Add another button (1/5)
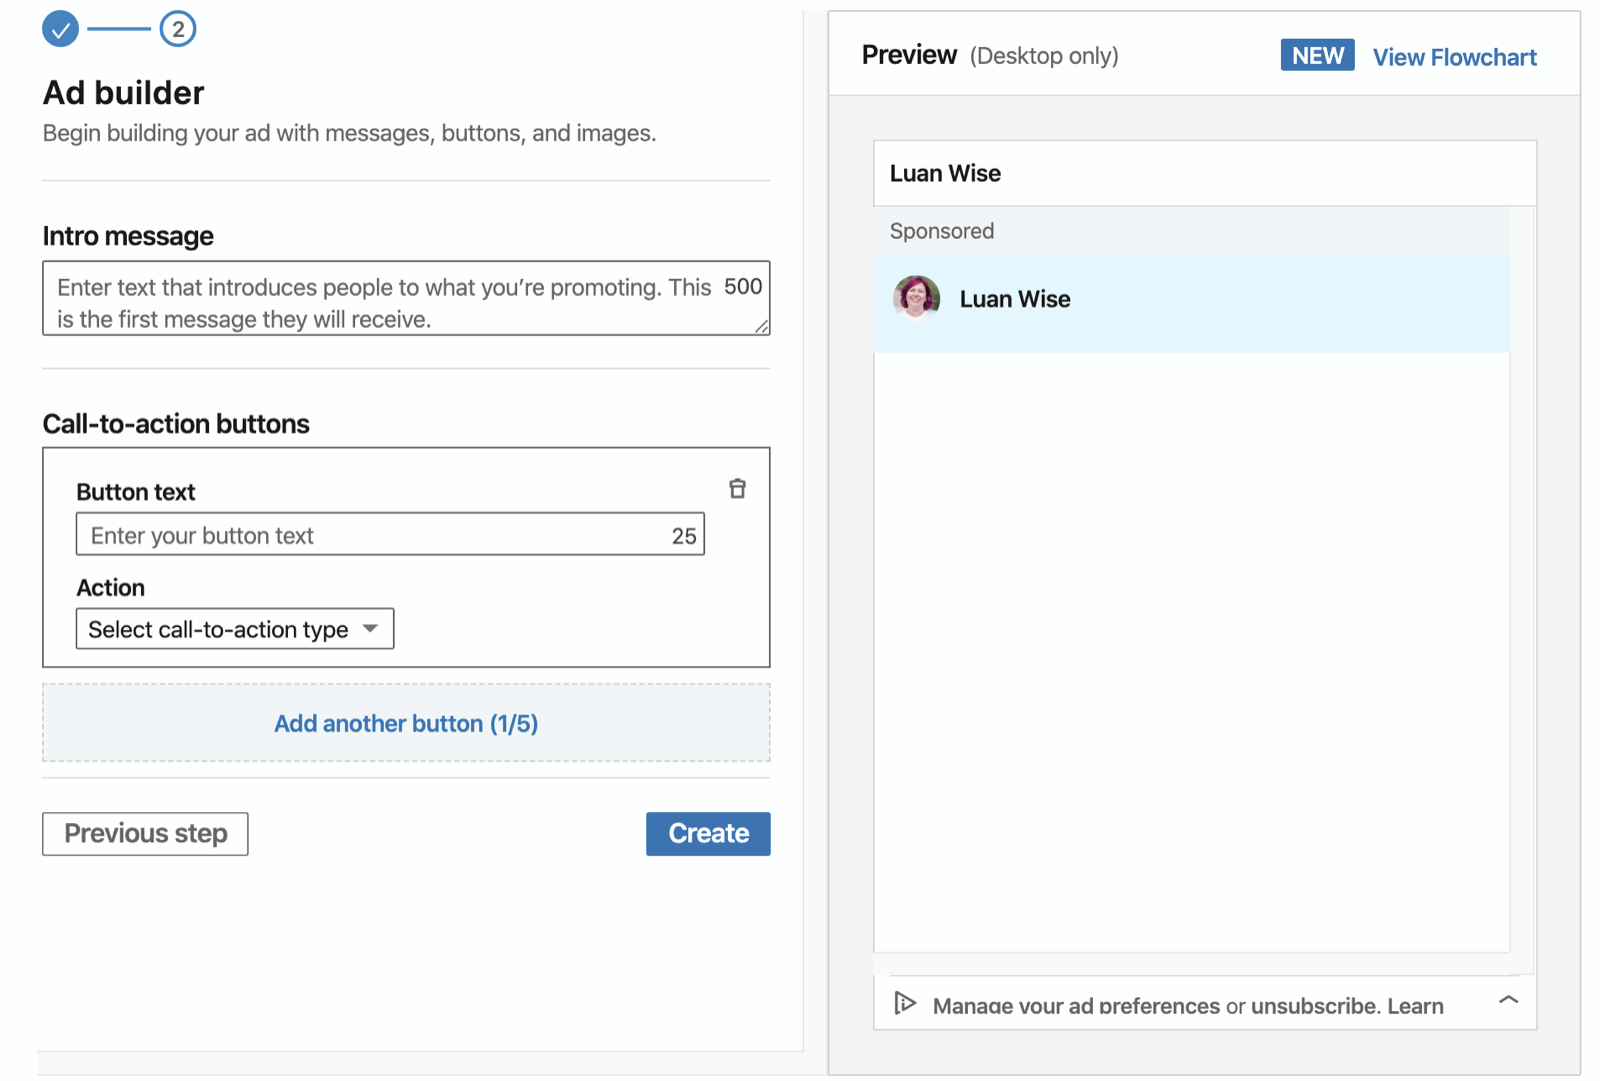Viewport: 1600px width, 1081px height. 406,723
